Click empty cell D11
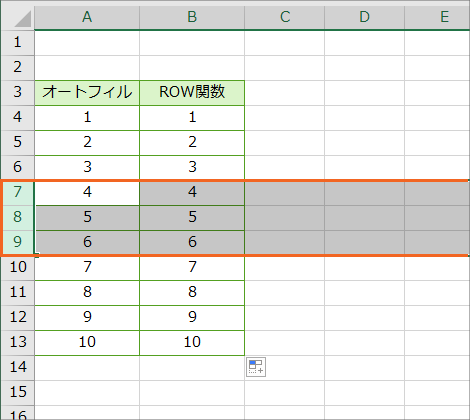The image size is (470, 420). point(364,293)
